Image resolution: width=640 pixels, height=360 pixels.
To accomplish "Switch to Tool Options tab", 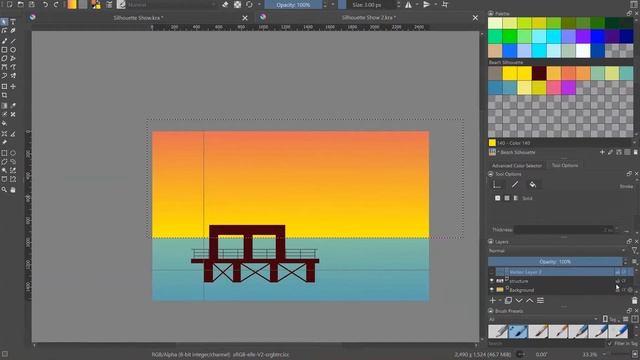I will pos(565,166).
